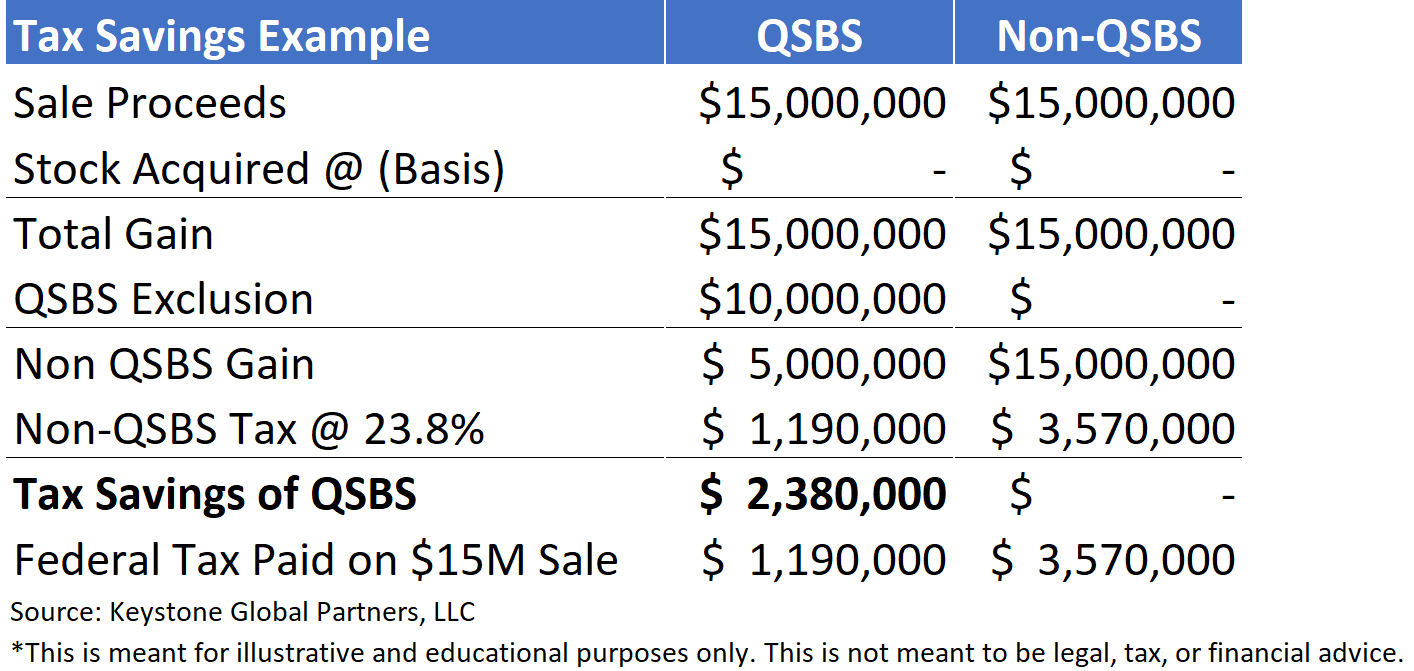Select the Non-QSBS Total Gain value
Screen dimensions: 1414x671
coord(1111,235)
